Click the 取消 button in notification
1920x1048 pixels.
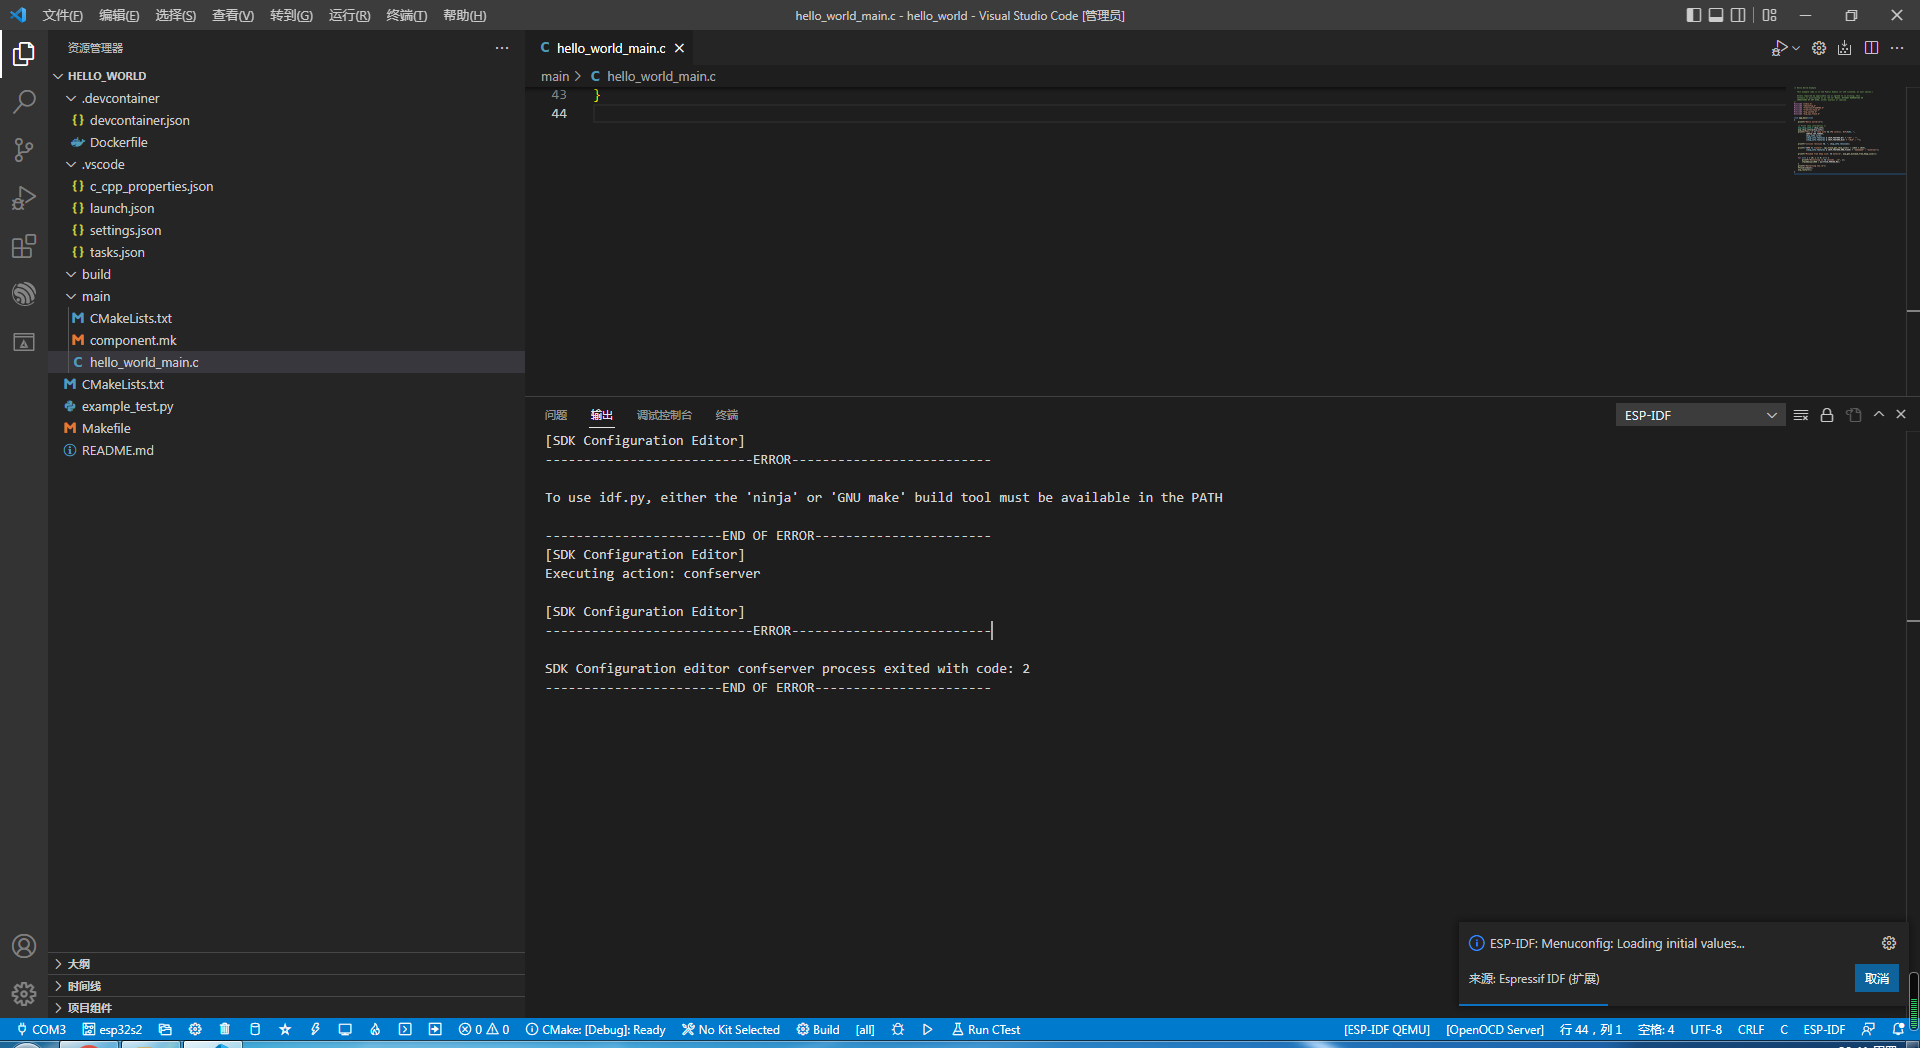click(1877, 979)
